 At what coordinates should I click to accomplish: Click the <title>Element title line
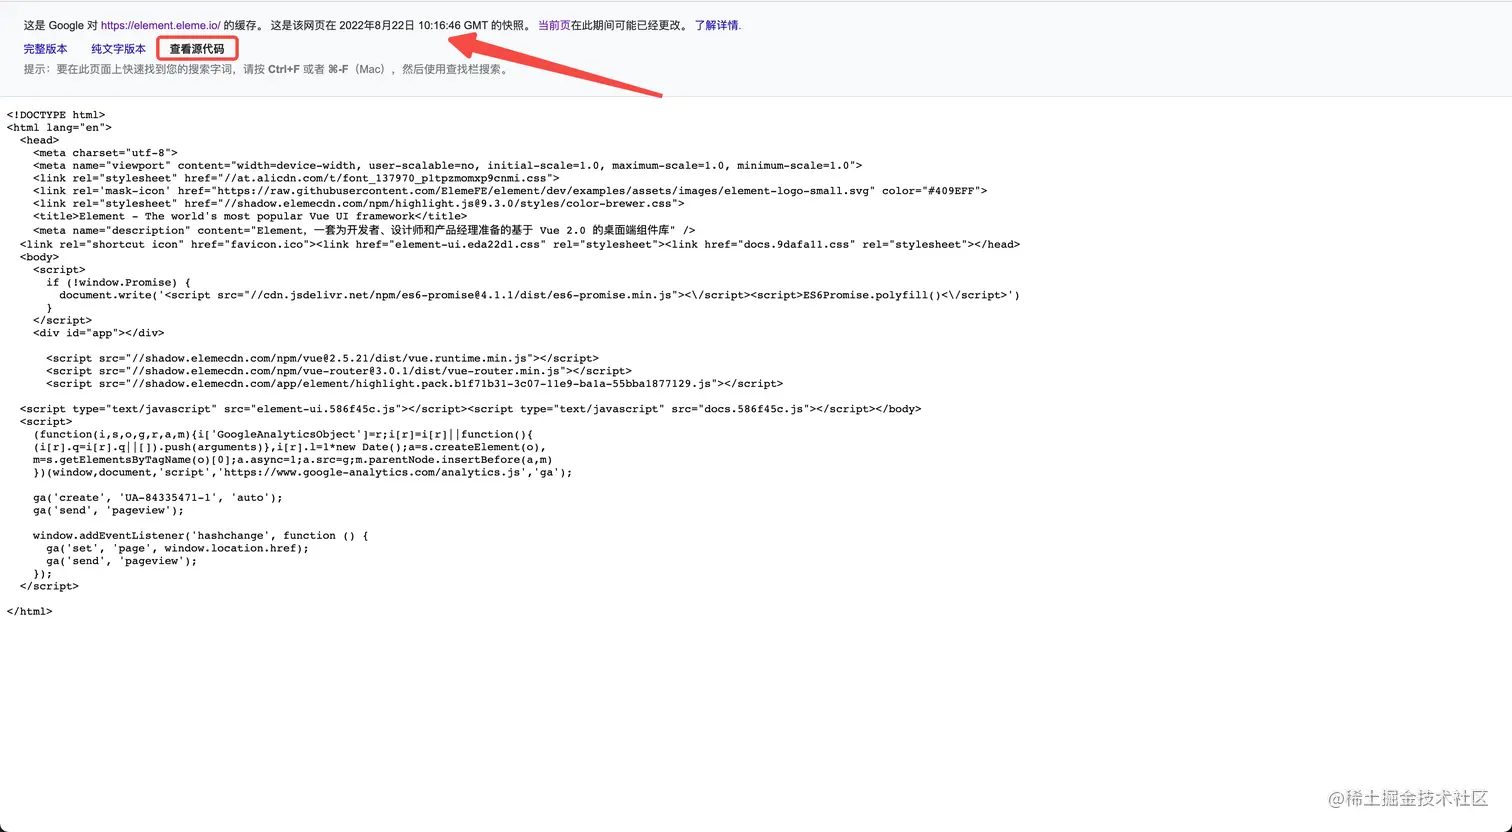tap(250, 216)
